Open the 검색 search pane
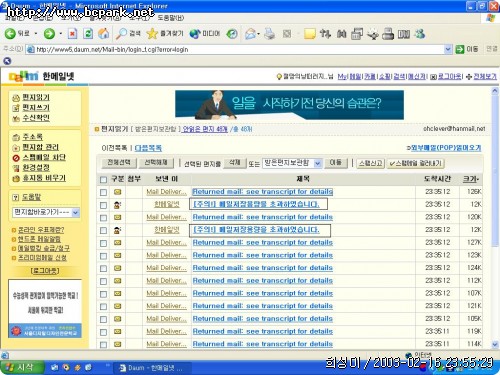This screenshot has width=500, height=375. click(128, 33)
